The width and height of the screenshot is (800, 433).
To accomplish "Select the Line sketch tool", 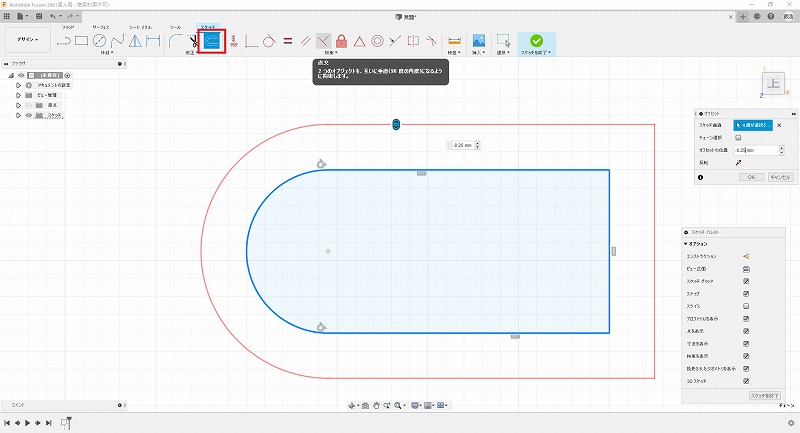I will pos(64,41).
